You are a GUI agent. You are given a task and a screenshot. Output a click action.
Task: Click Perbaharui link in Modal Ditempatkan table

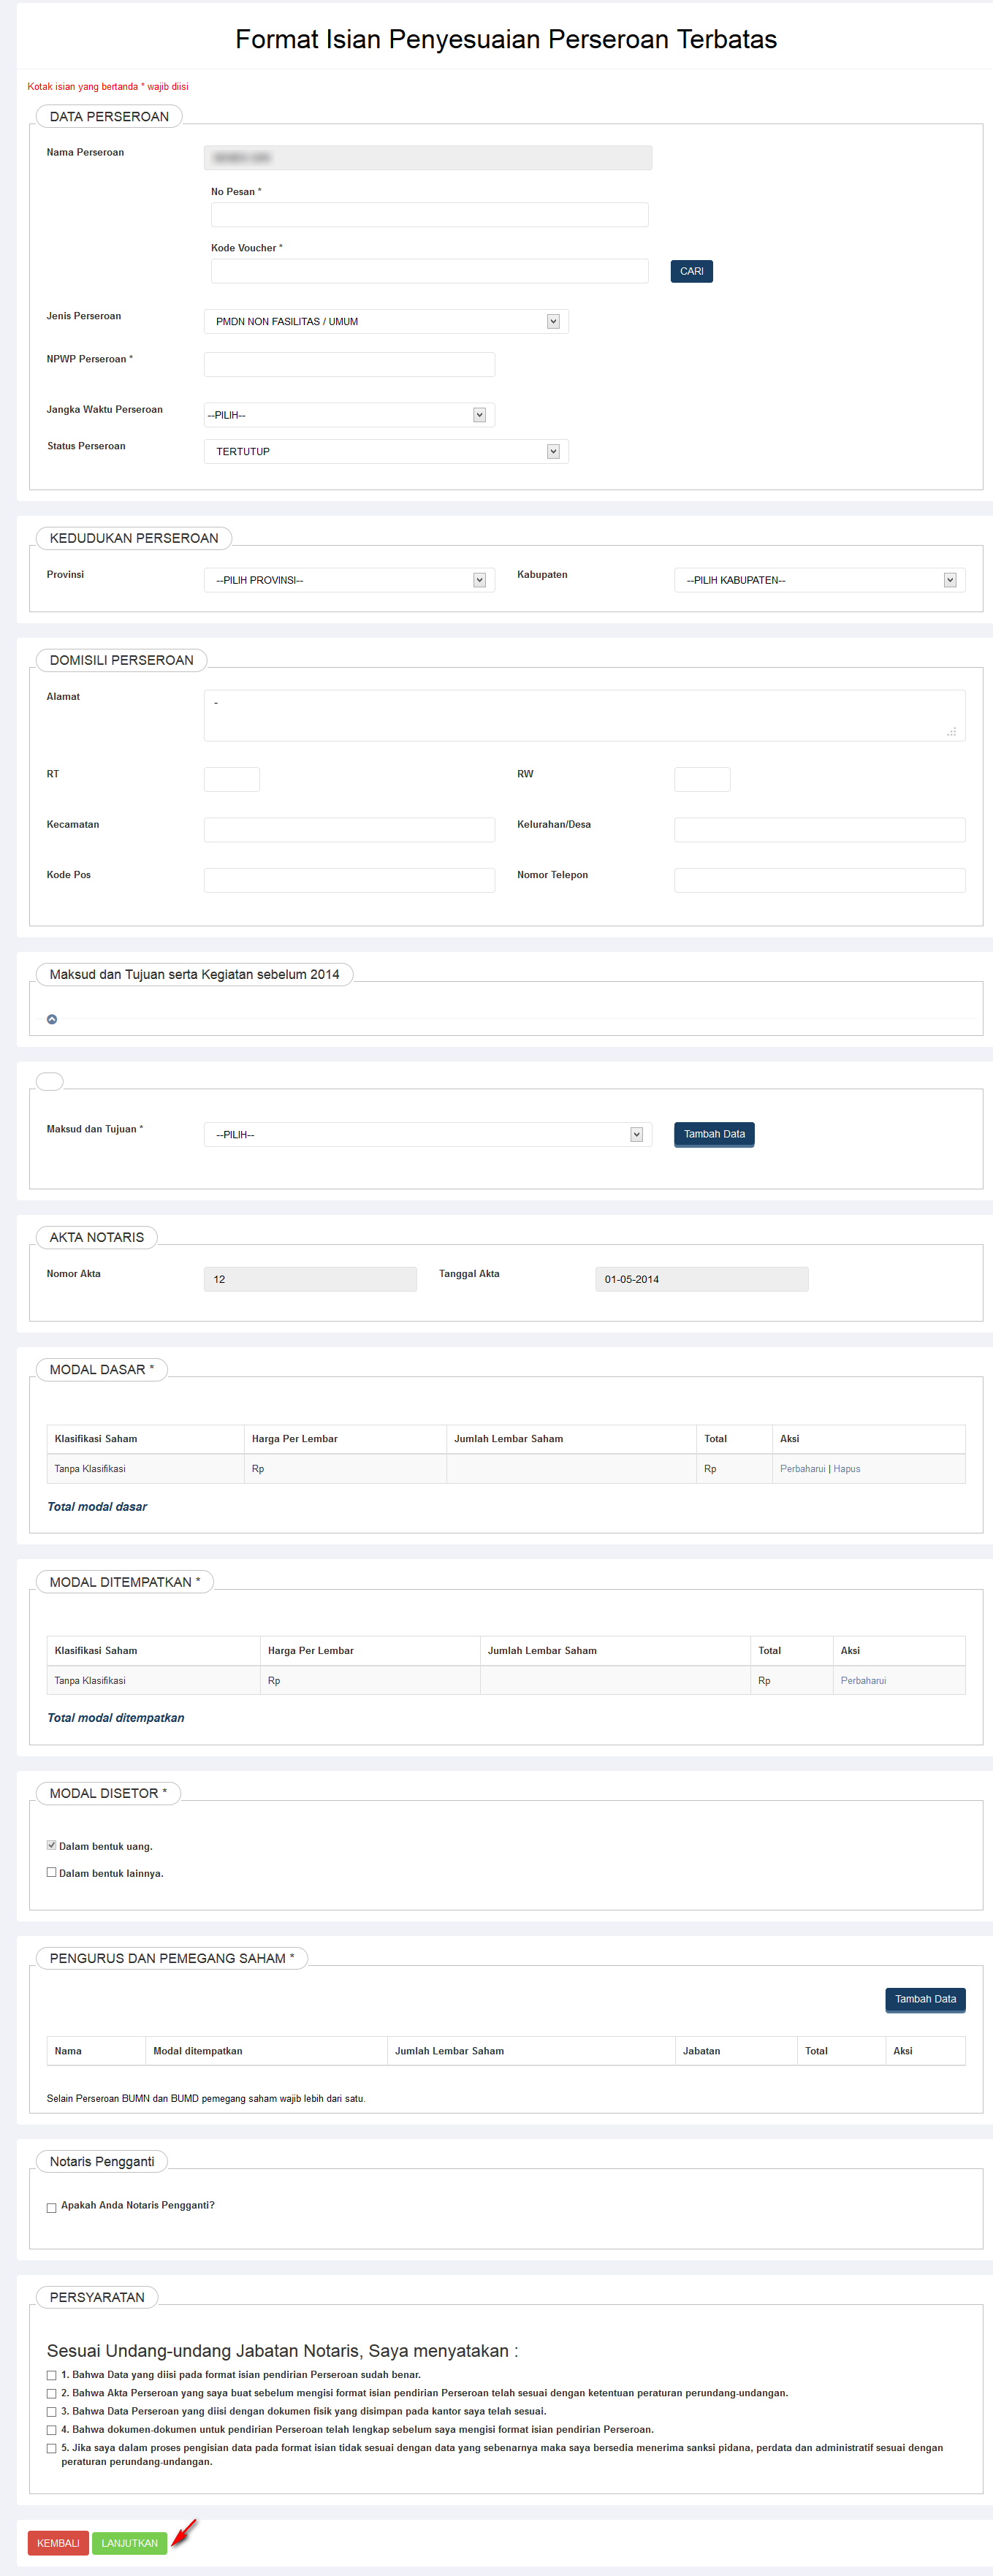(x=863, y=1681)
